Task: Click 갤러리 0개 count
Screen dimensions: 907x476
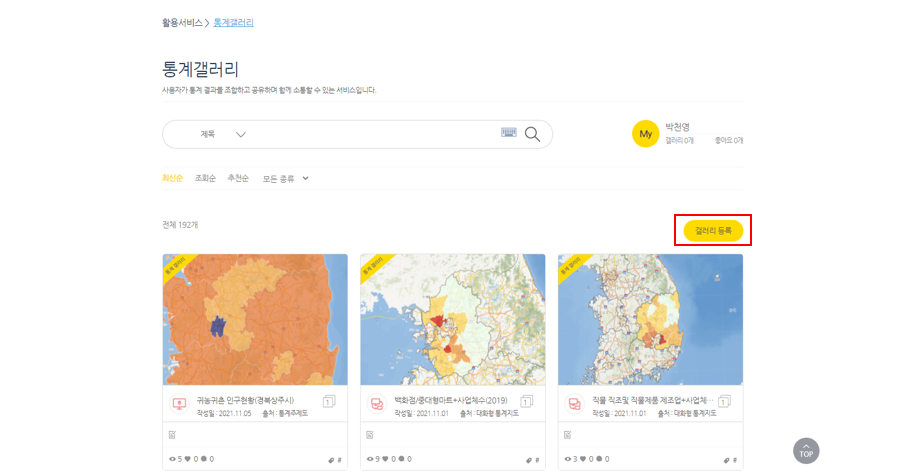Action: coord(679,141)
